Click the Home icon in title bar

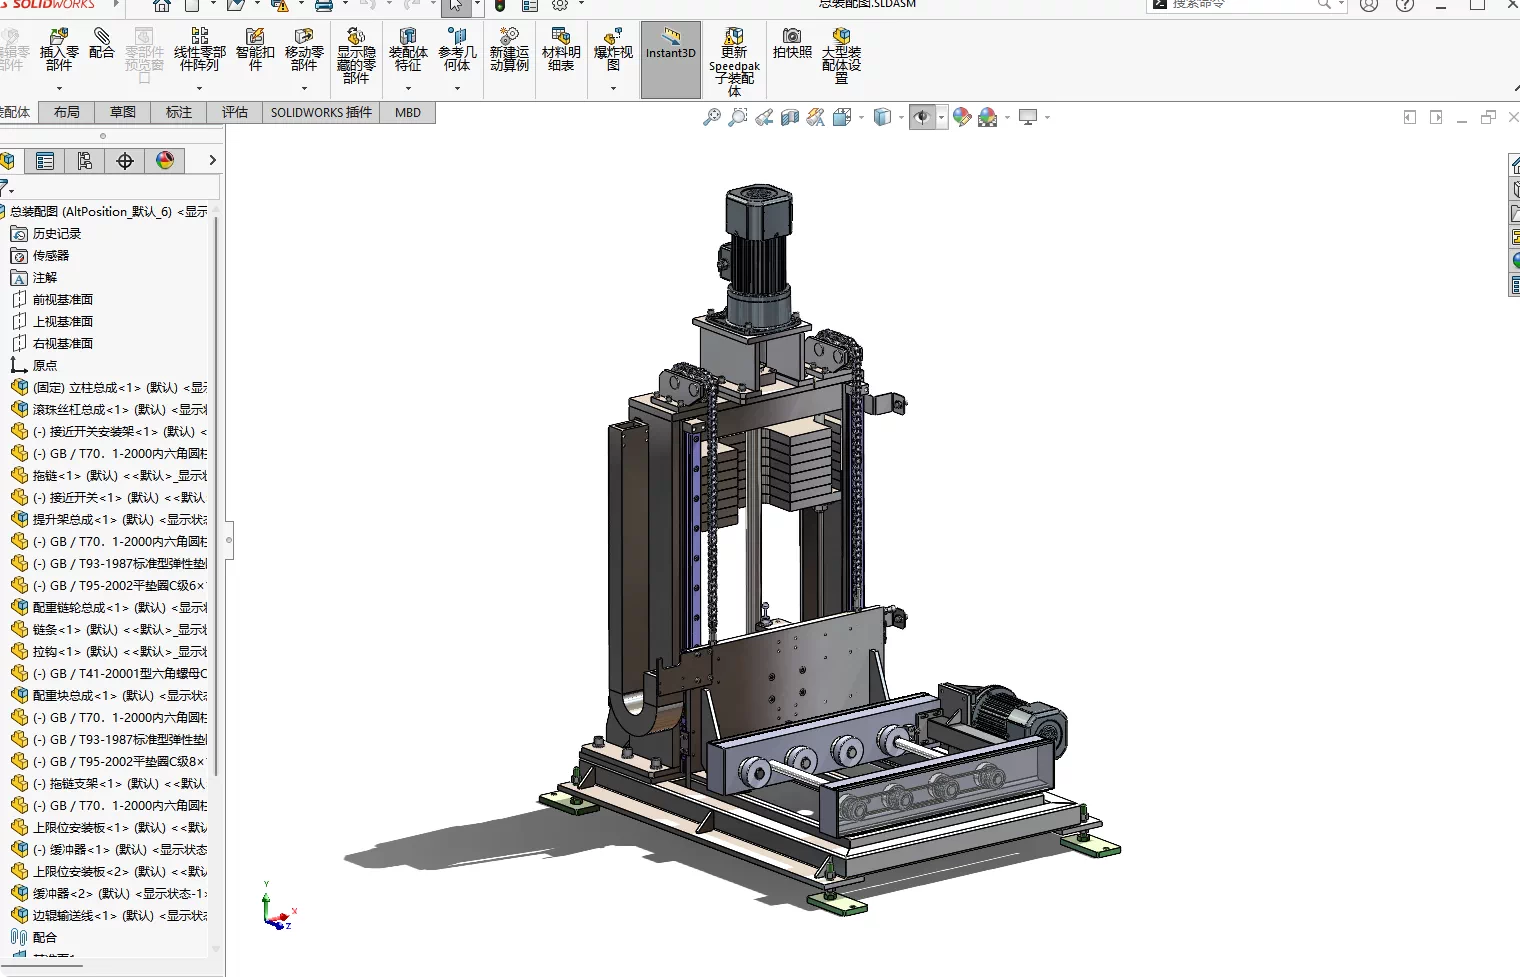(162, 5)
